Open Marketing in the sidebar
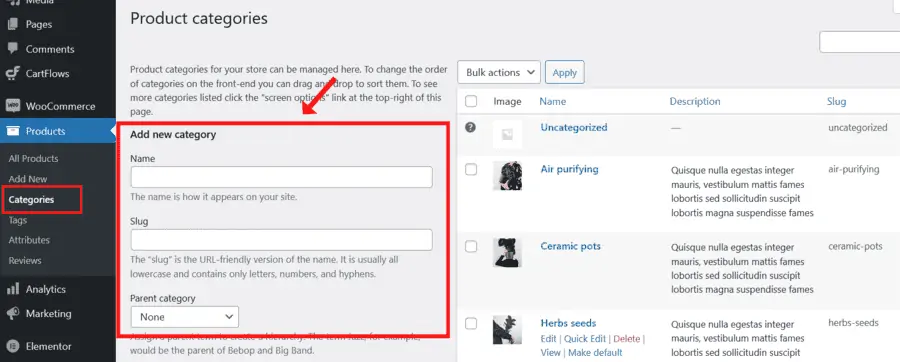 (49, 314)
